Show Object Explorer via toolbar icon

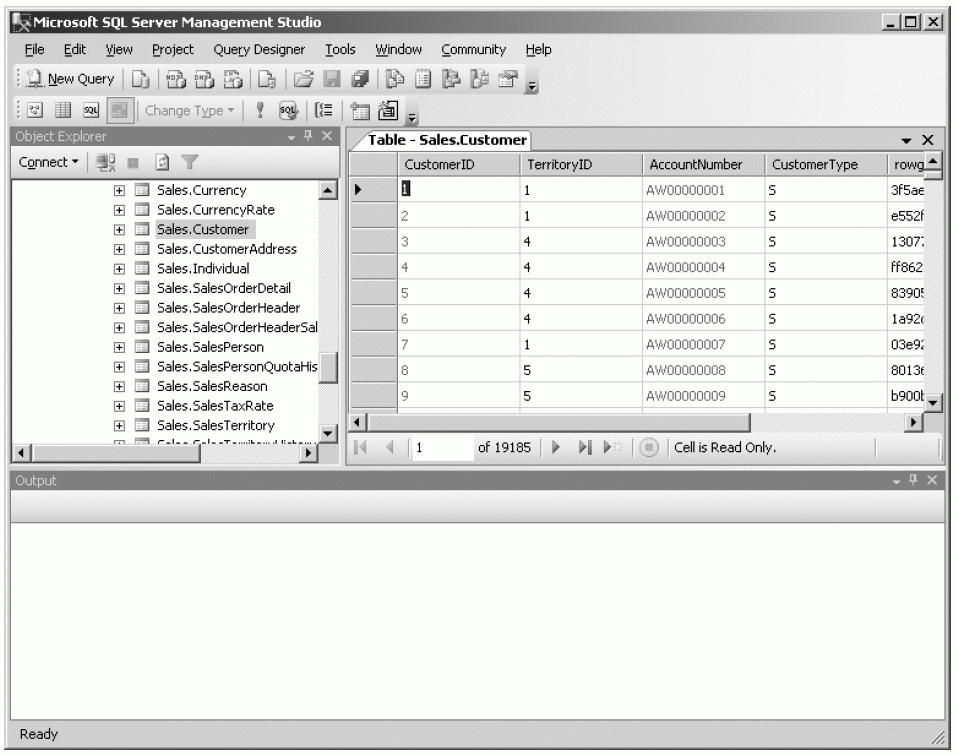[x=451, y=79]
